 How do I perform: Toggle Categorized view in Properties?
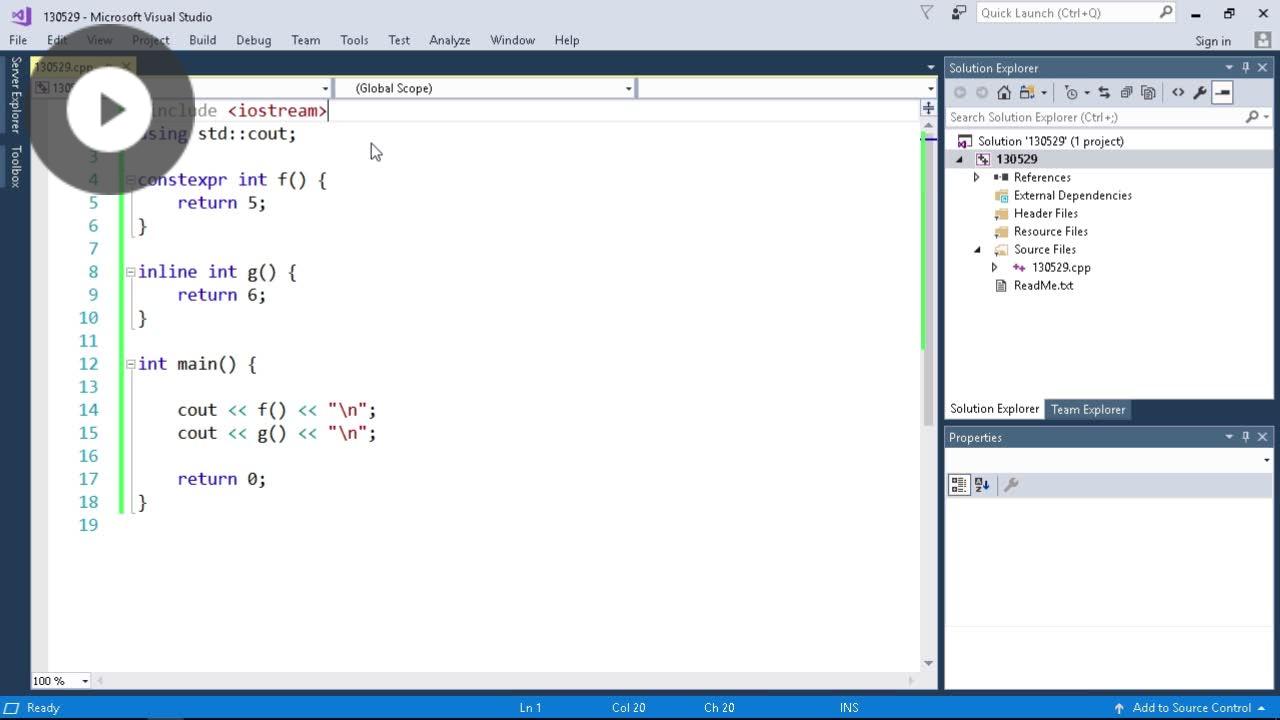tap(959, 485)
